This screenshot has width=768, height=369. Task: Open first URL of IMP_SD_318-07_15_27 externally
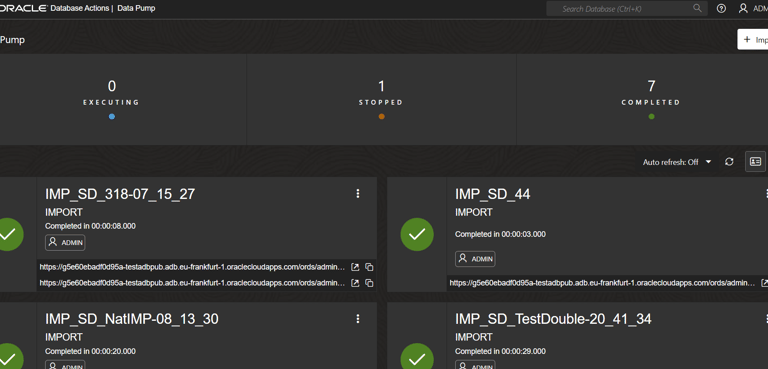[x=356, y=267]
